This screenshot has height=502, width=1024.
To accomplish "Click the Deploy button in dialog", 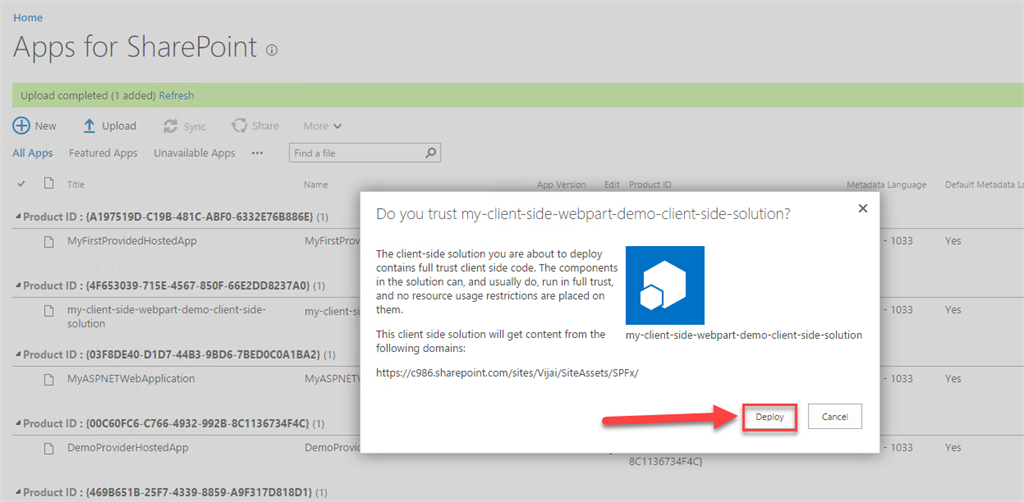I will (x=769, y=416).
